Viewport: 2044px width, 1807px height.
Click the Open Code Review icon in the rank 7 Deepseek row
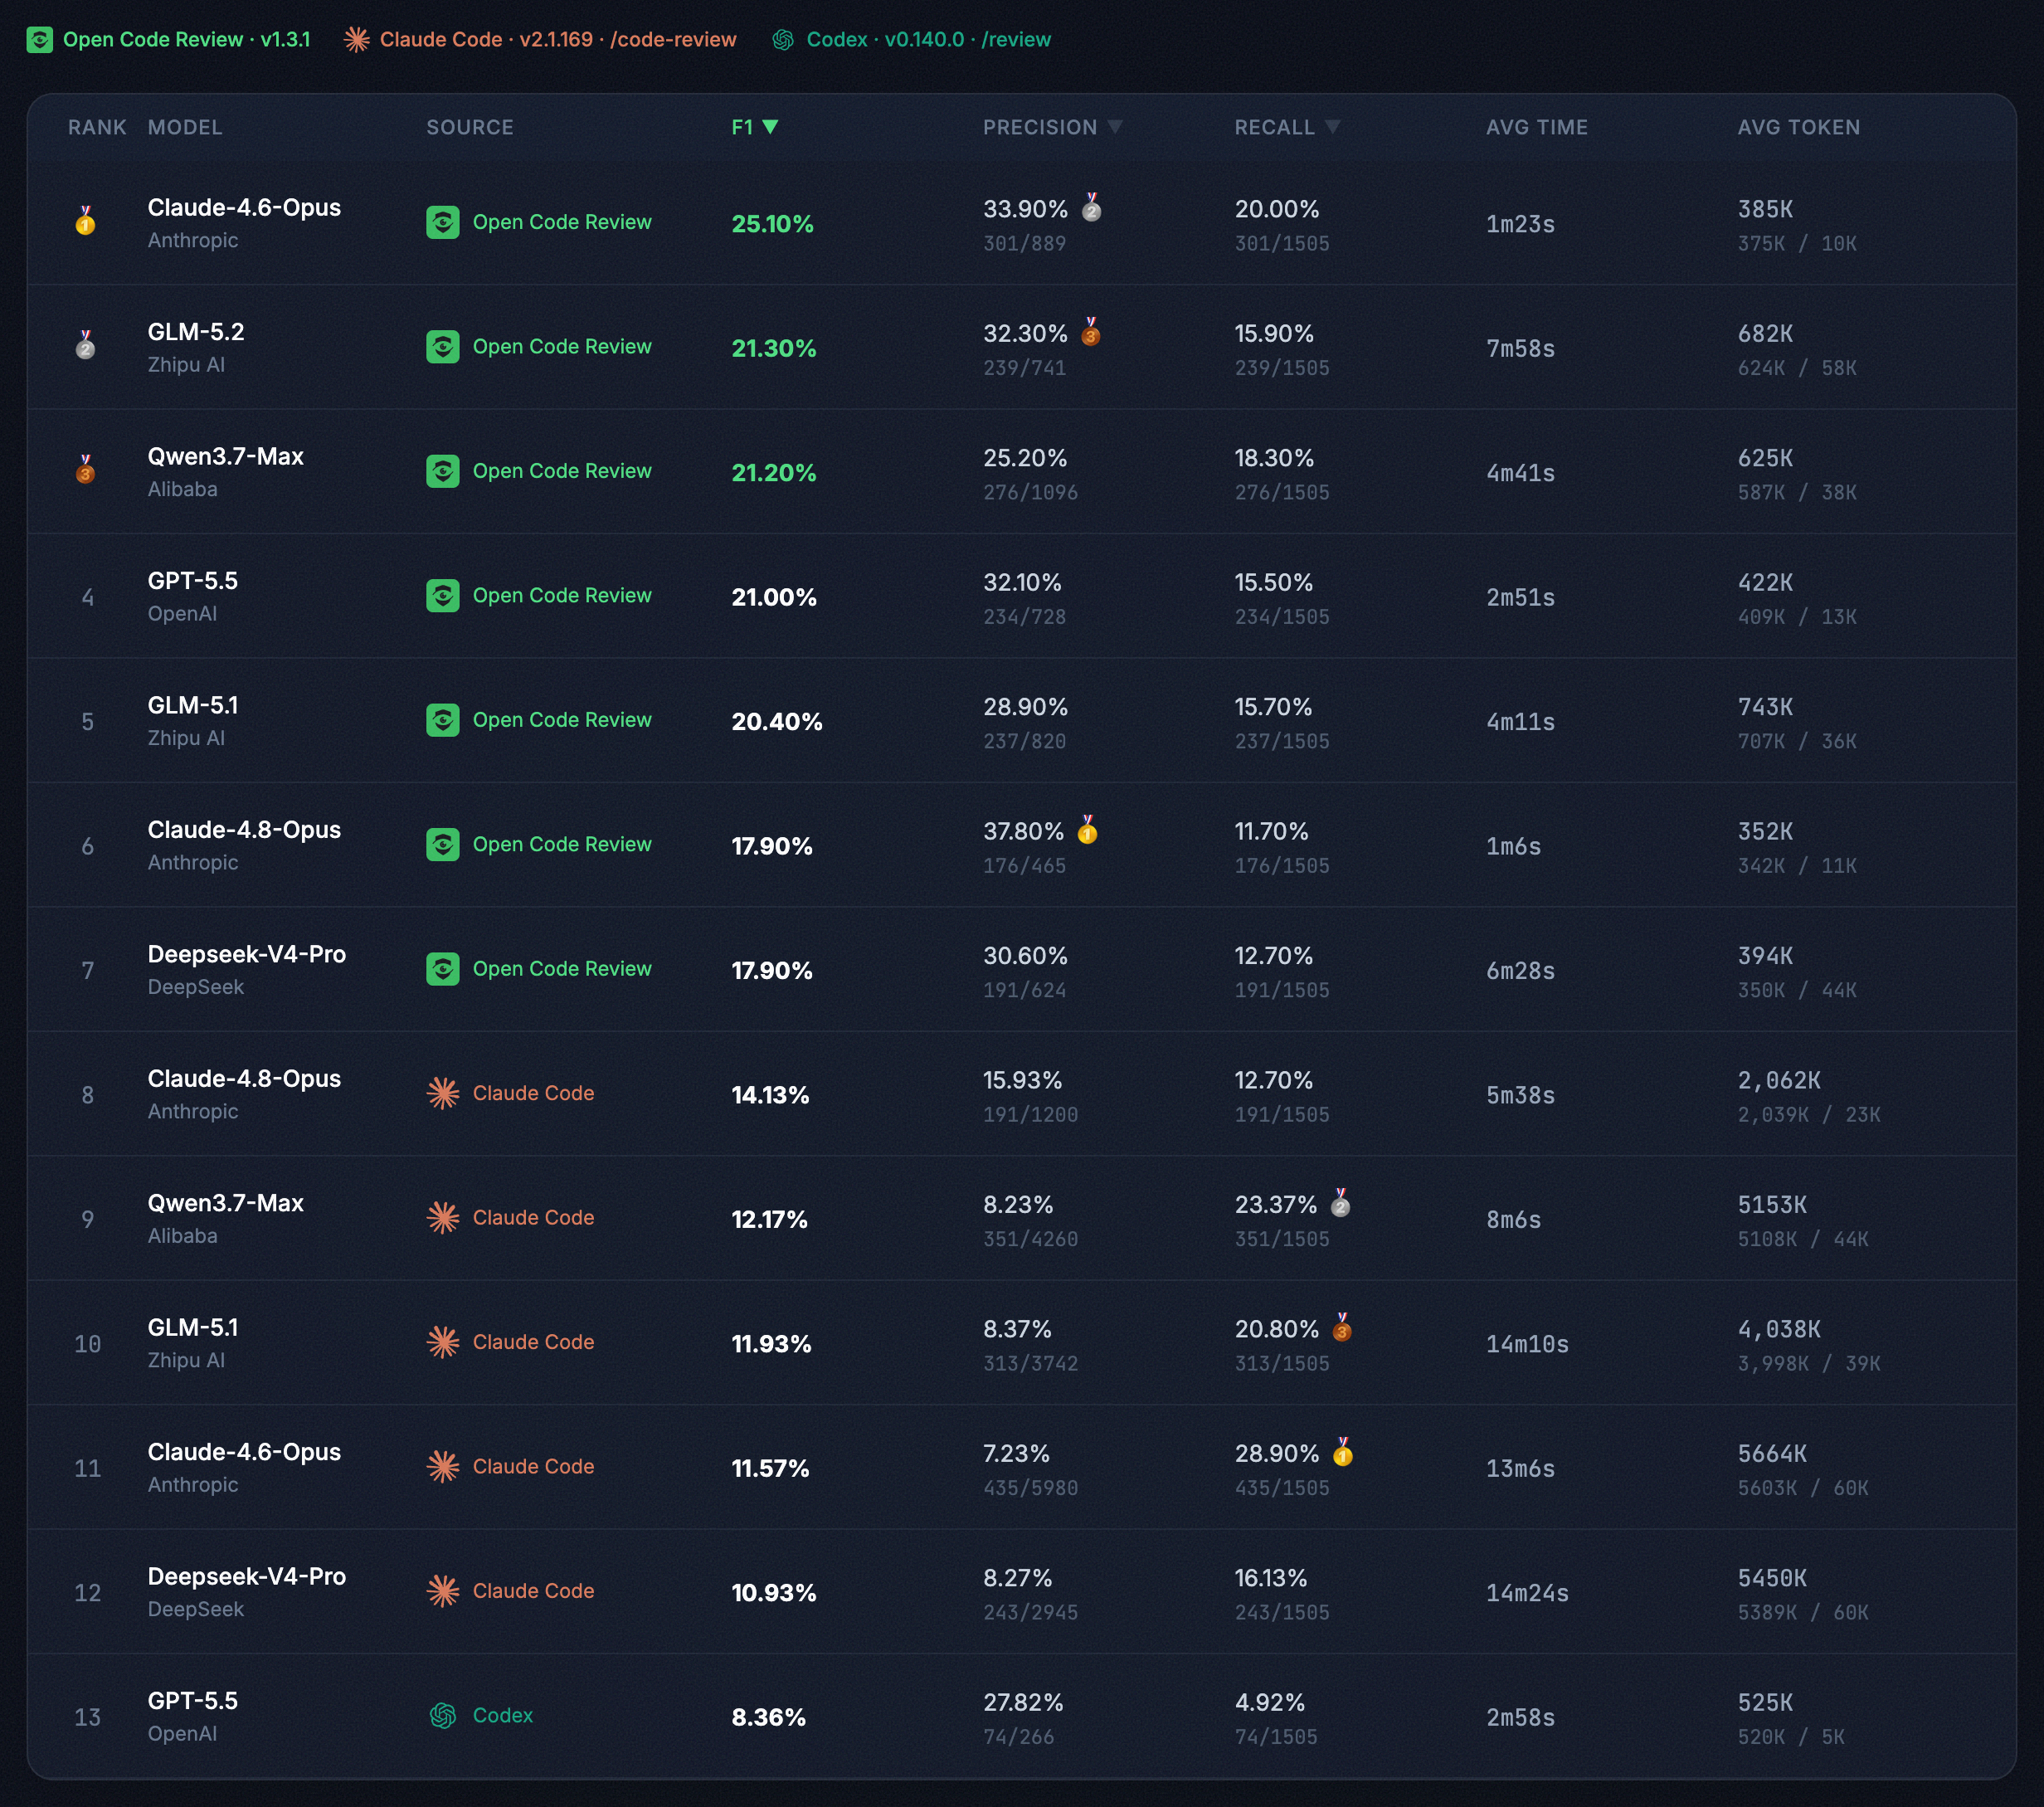point(443,969)
